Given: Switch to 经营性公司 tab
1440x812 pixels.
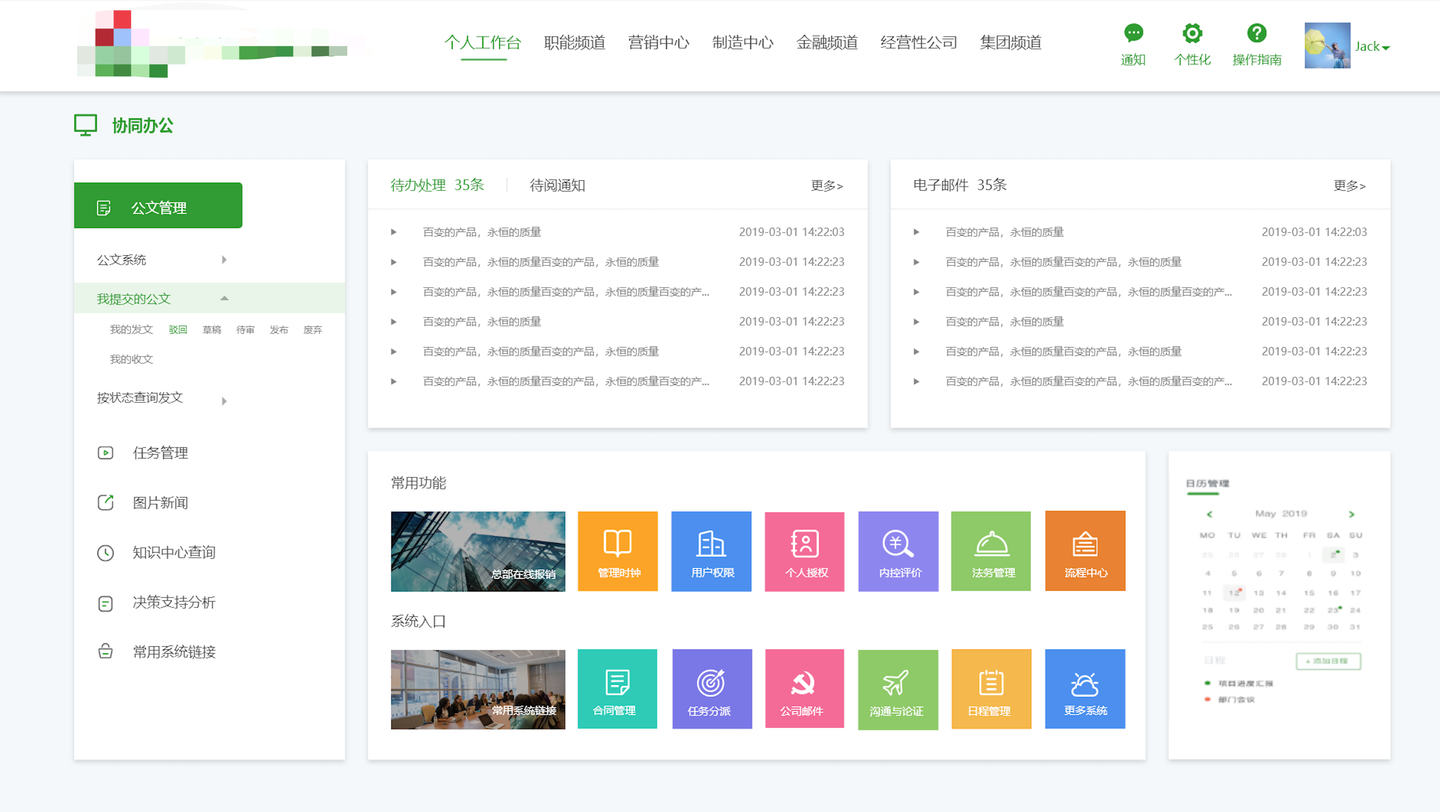Looking at the screenshot, I should pos(919,42).
